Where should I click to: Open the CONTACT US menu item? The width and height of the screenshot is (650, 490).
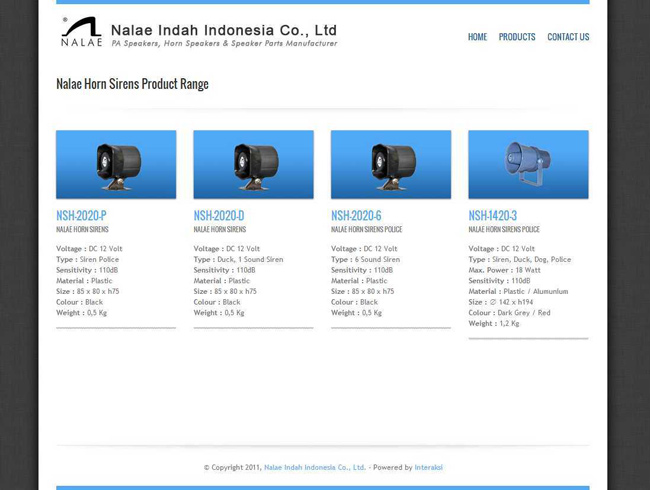(568, 37)
